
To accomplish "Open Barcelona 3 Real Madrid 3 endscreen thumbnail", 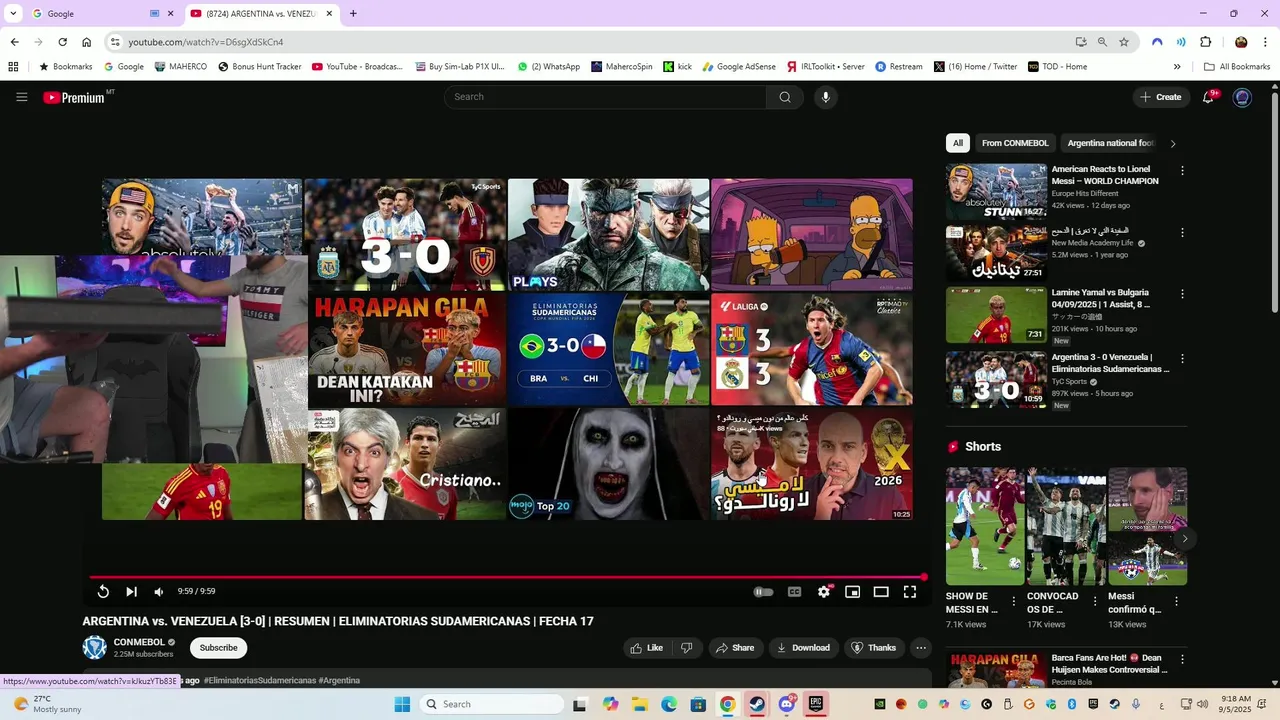I will tap(812, 349).
